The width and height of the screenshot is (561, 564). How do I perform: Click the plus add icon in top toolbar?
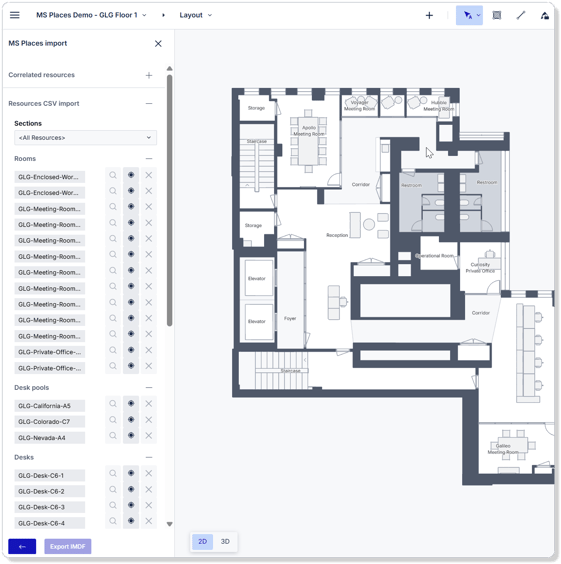click(x=429, y=15)
